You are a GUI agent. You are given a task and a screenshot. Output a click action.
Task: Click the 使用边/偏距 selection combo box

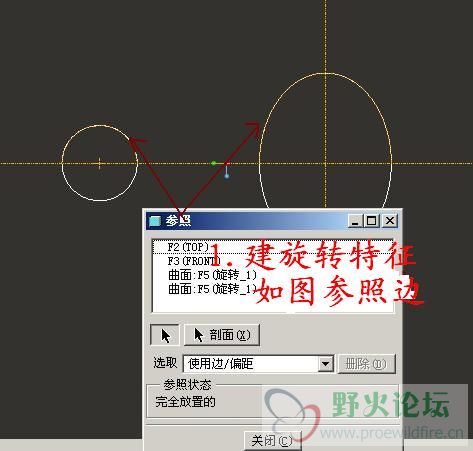click(258, 363)
